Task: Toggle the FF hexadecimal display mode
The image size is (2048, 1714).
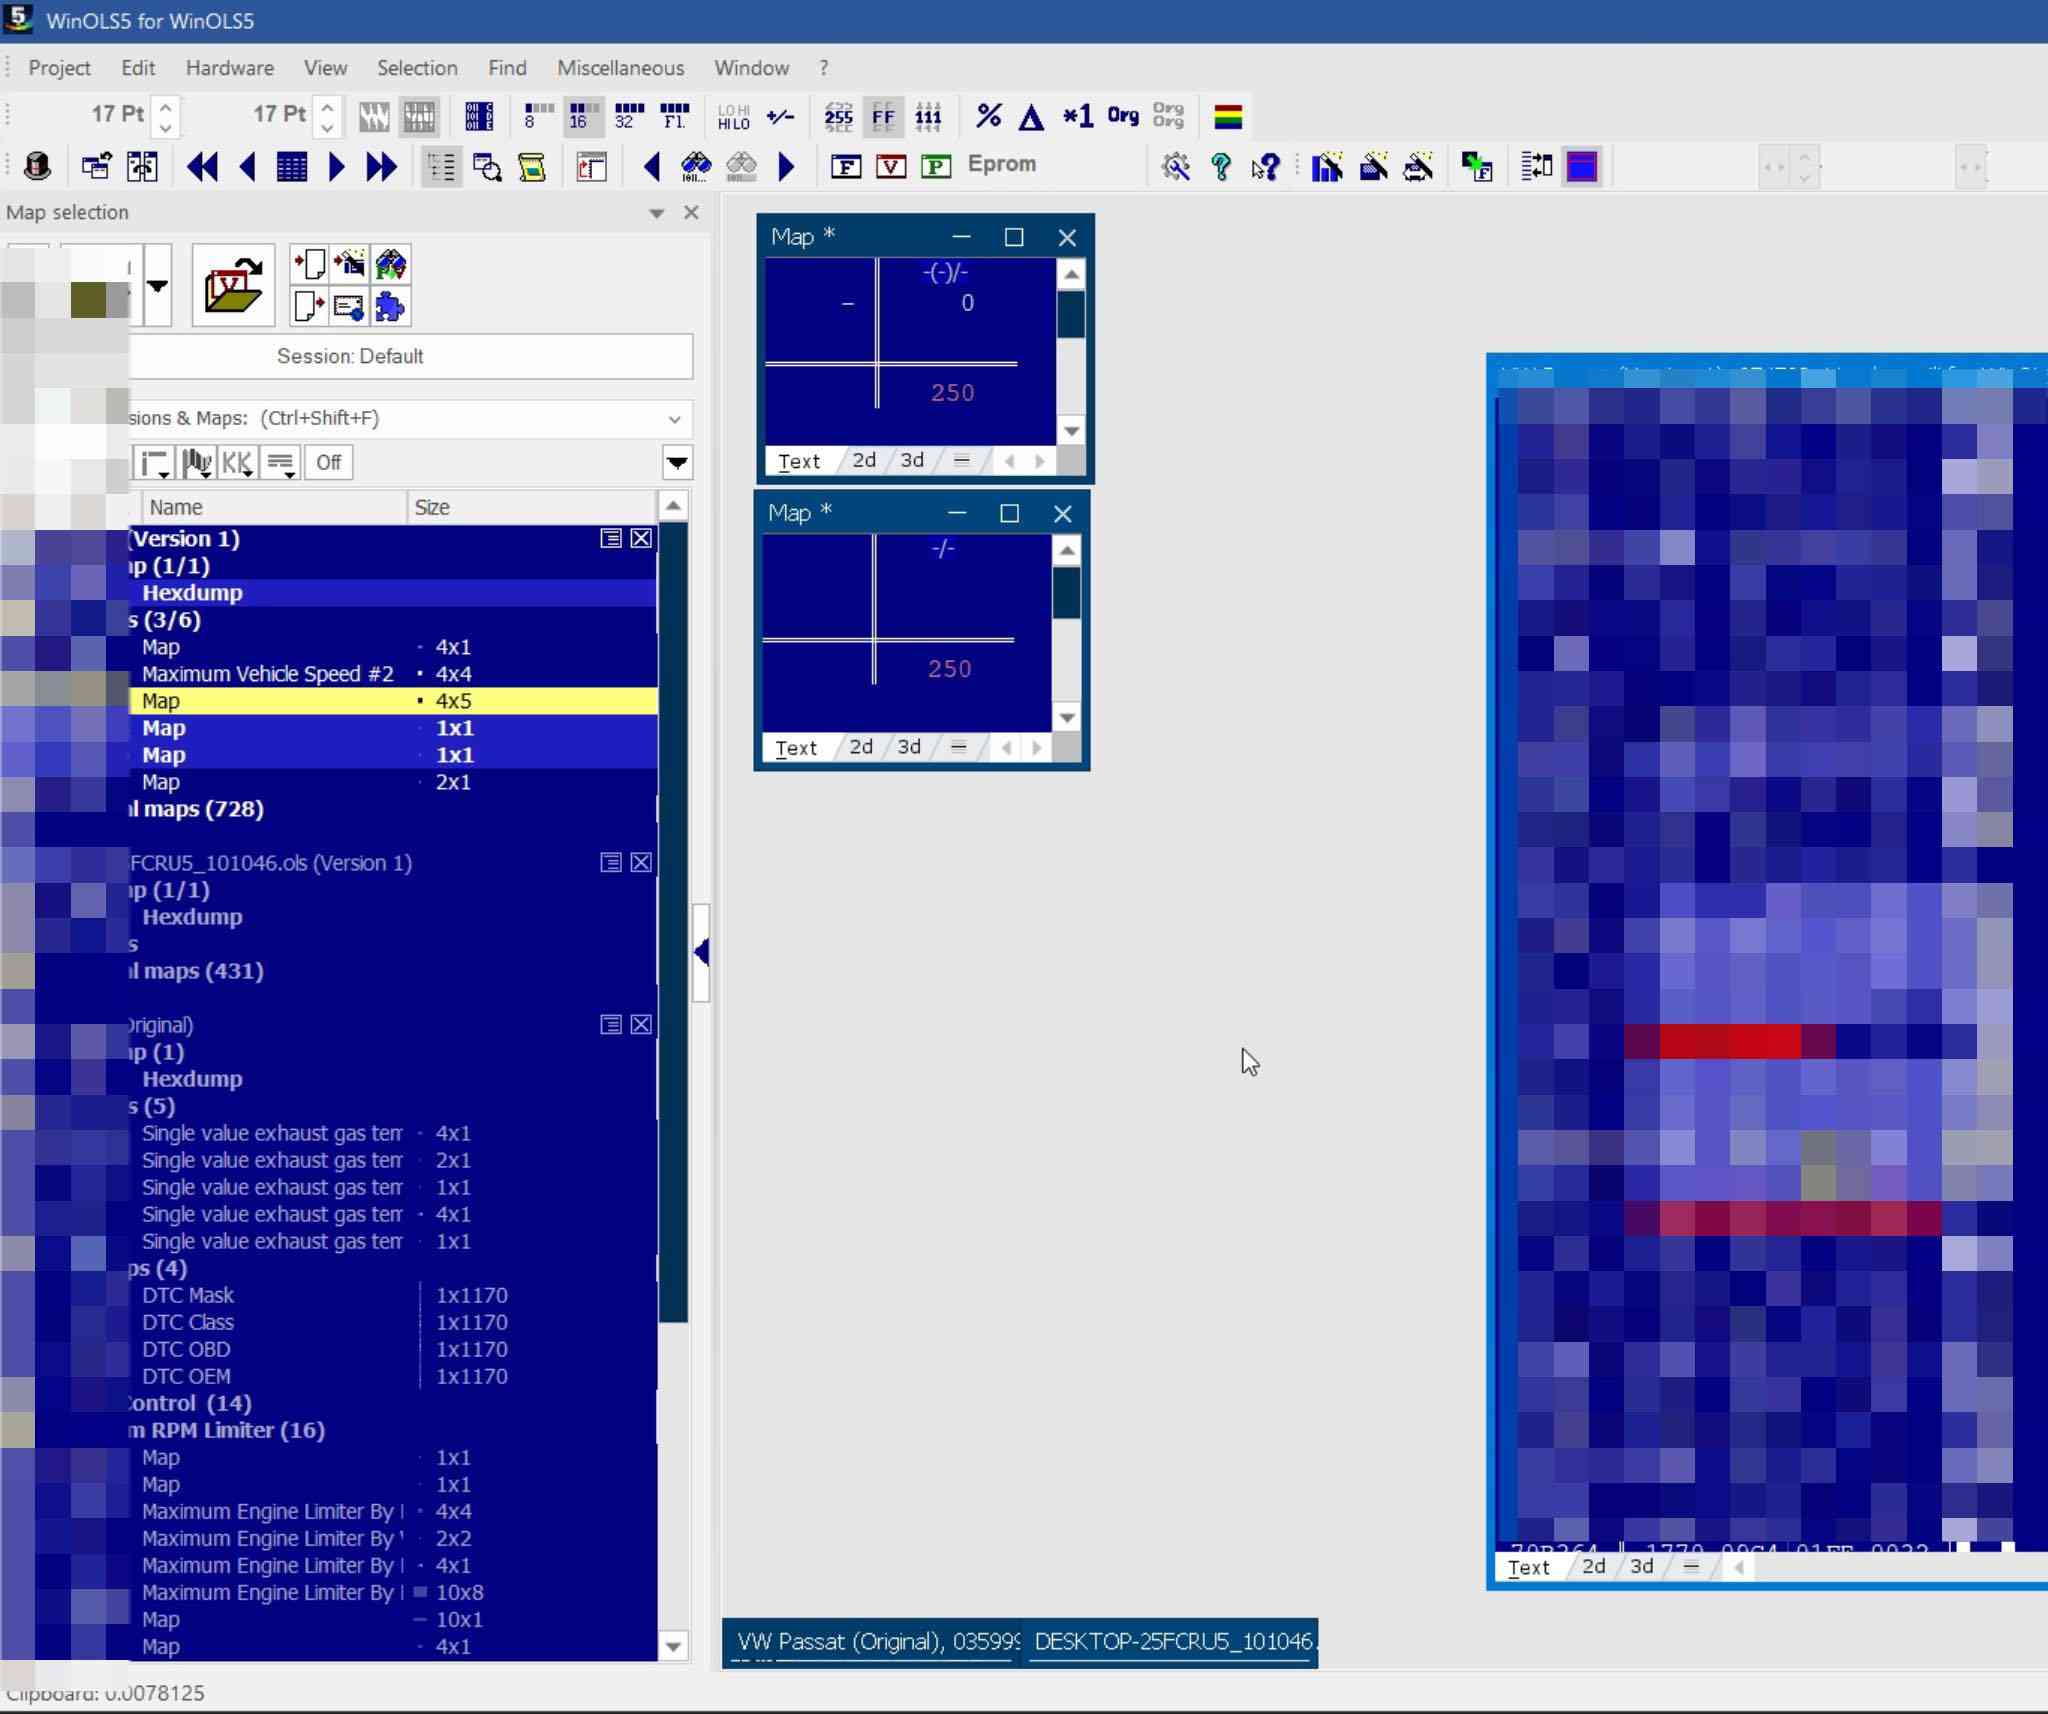Action: [882, 116]
